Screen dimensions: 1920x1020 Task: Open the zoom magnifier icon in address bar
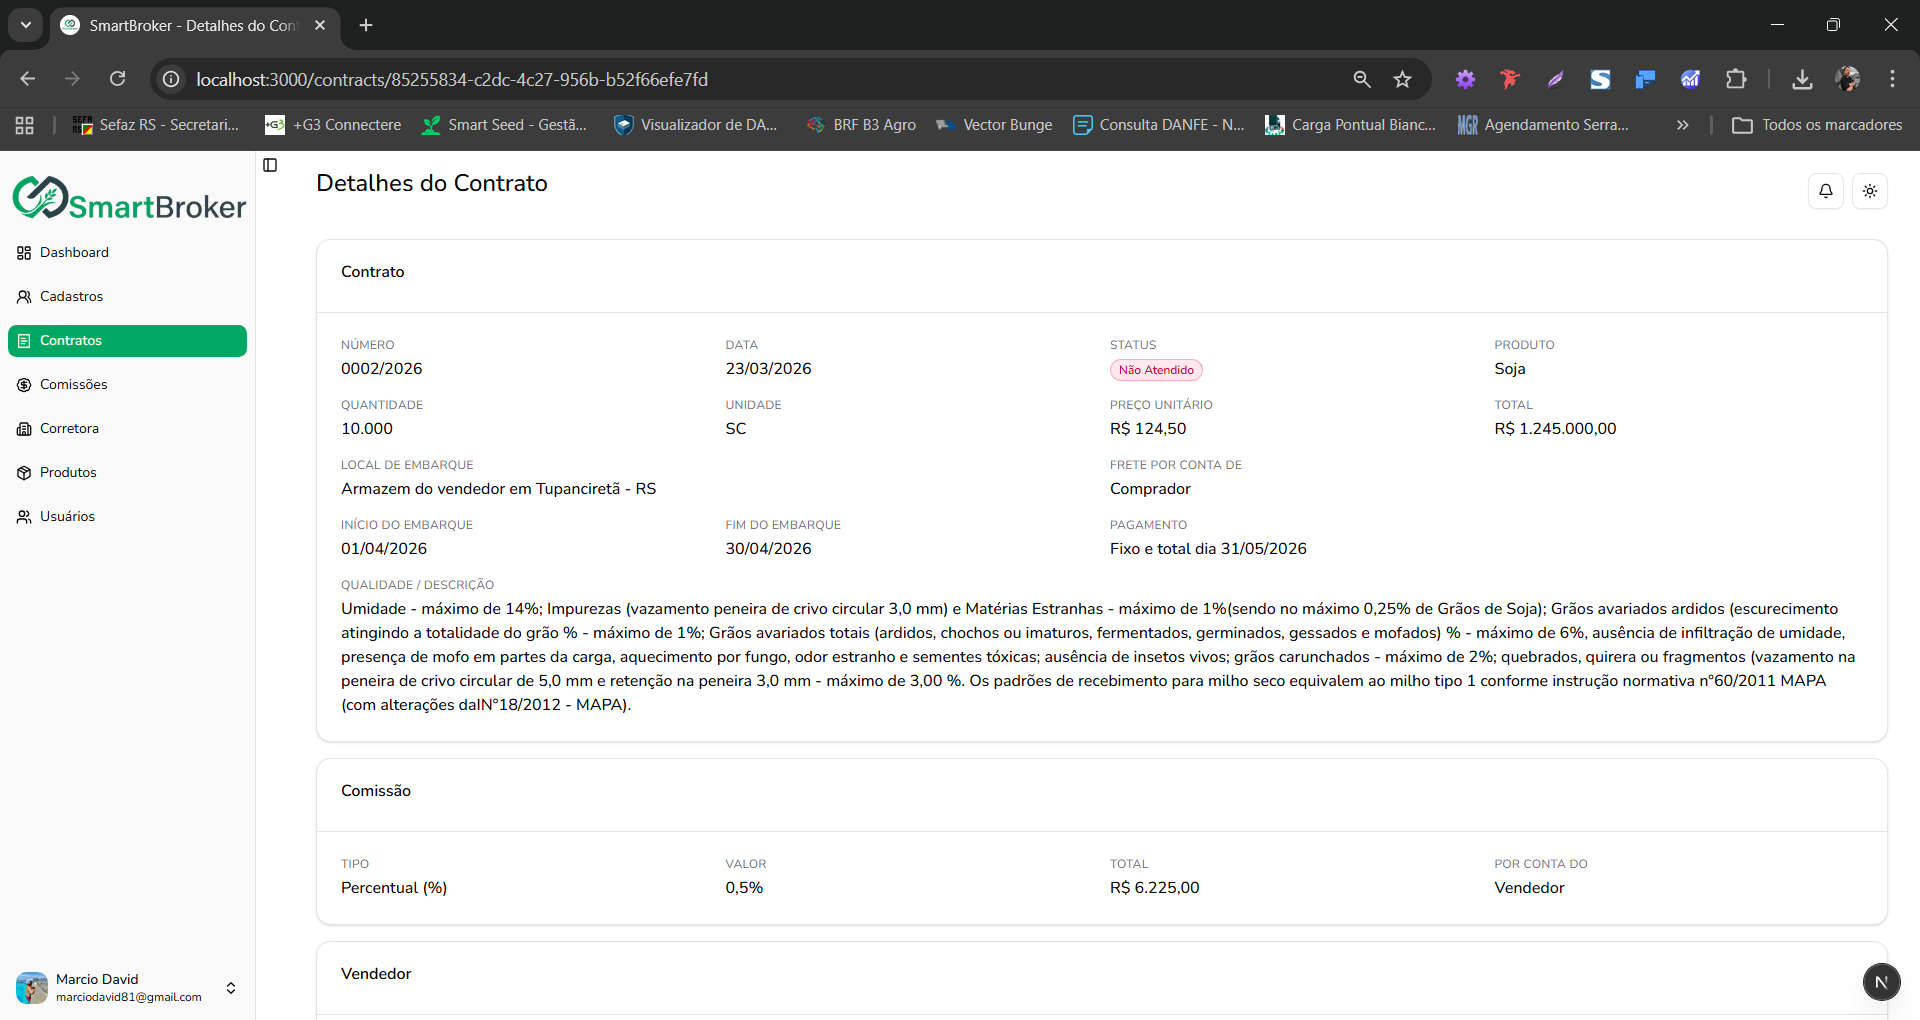pyautogui.click(x=1361, y=79)
